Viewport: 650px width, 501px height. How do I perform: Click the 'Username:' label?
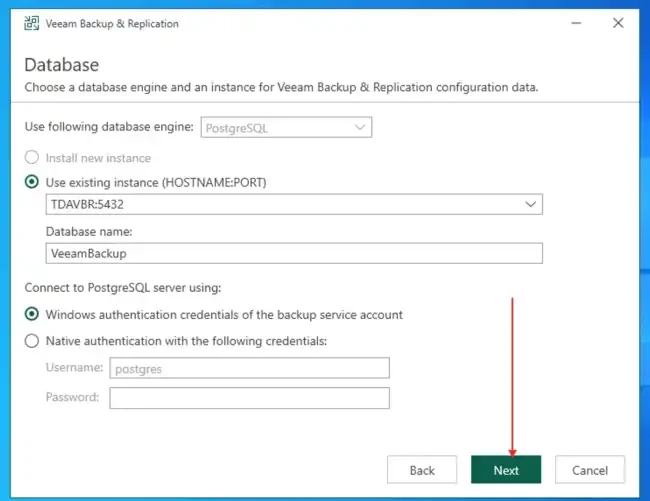pyautogui.click(x=74, y=368)
